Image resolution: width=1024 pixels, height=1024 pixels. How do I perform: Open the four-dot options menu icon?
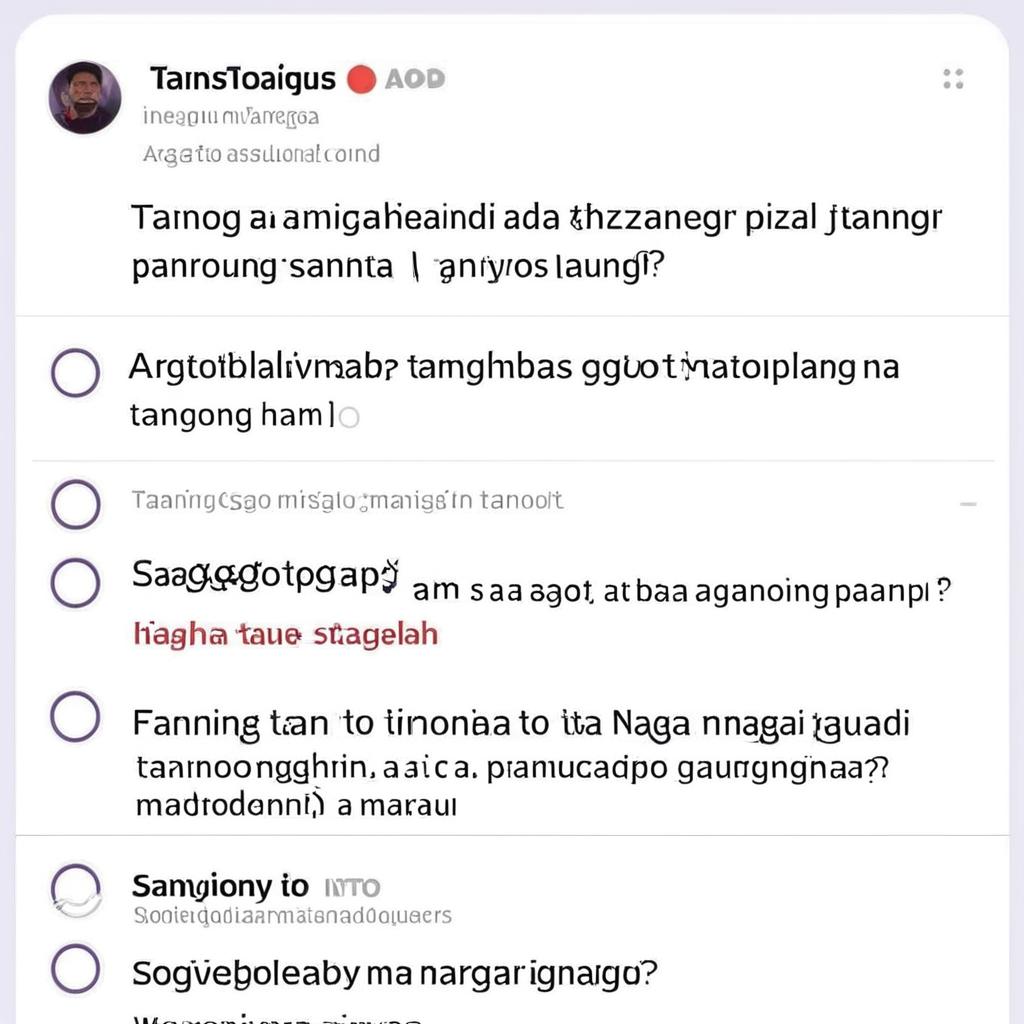tap(953, 79)
